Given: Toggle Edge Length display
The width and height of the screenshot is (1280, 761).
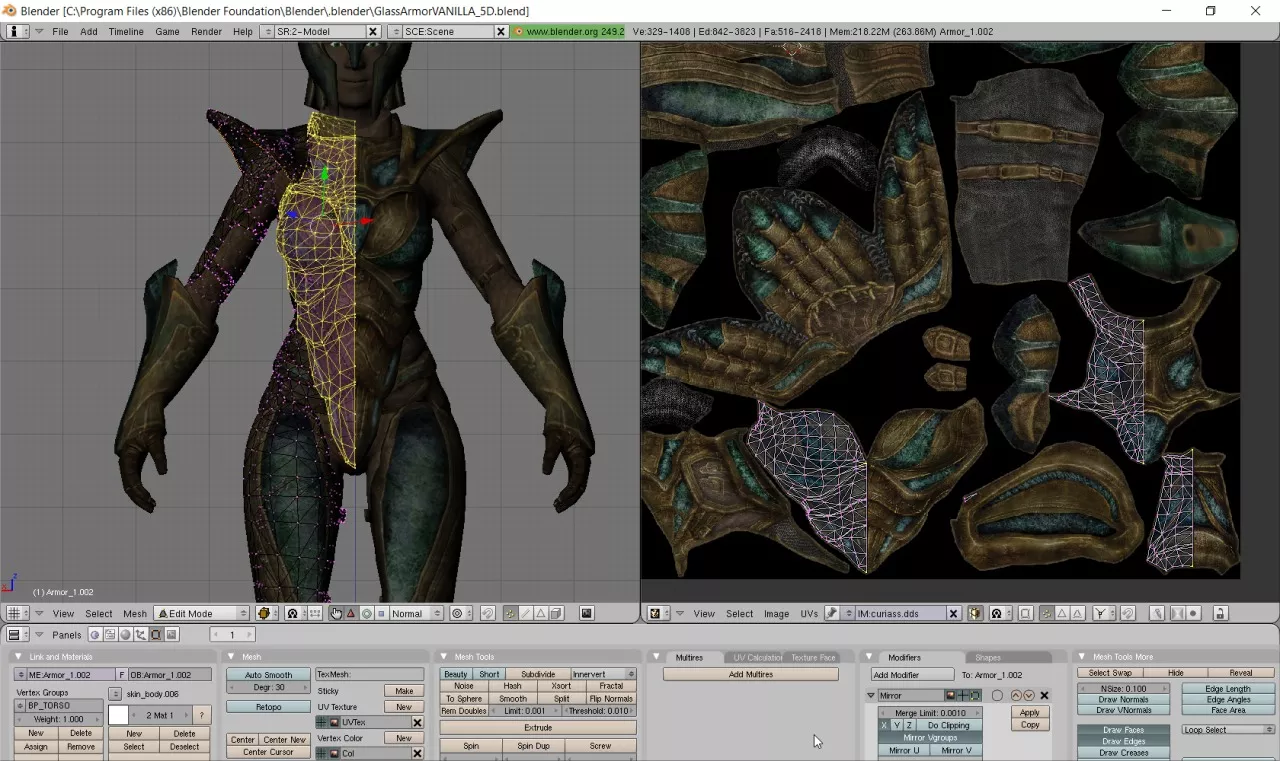Looking at the screenshot, I should click(1227, 689).
